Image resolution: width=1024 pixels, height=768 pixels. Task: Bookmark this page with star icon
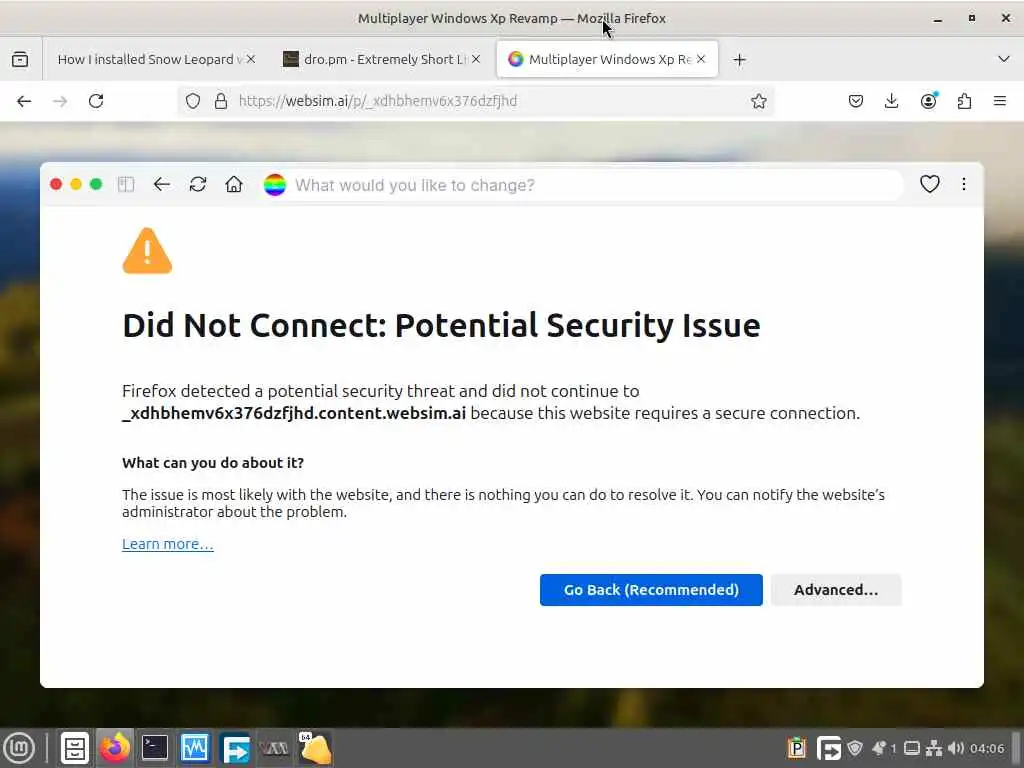point(759,101)
